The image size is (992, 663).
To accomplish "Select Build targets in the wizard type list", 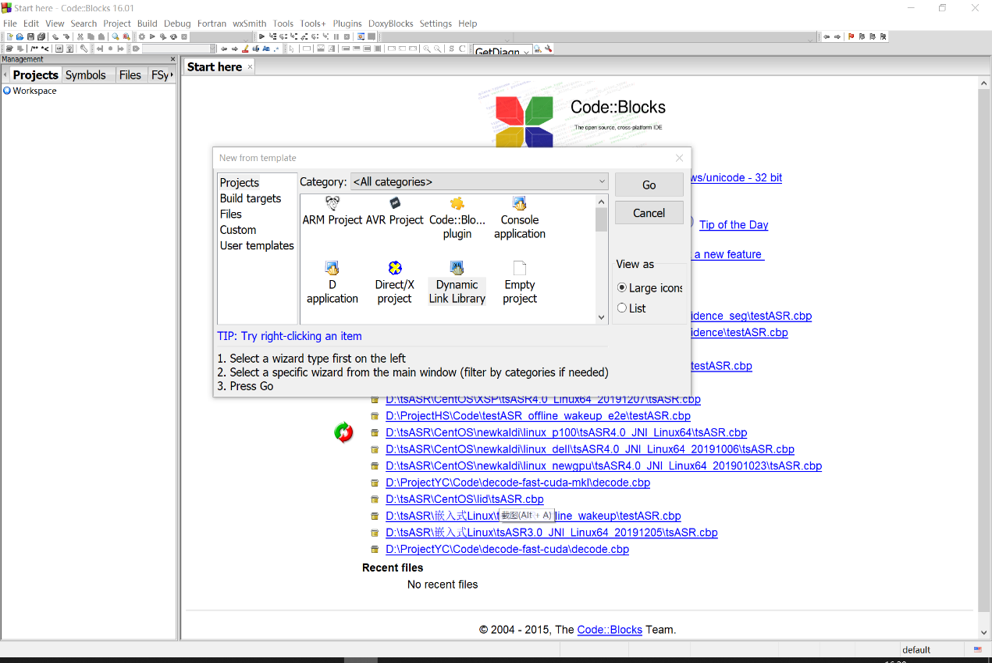I will click(250, 198).
